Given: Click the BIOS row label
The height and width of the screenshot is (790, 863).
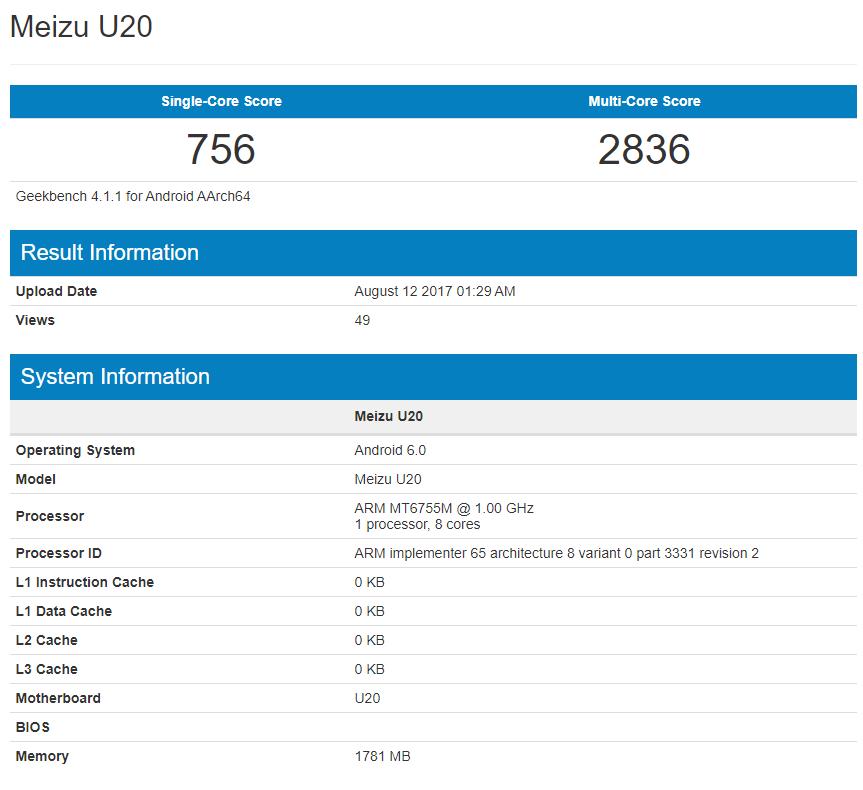Looking at the screenshot, I should click(x=33, y=727).
